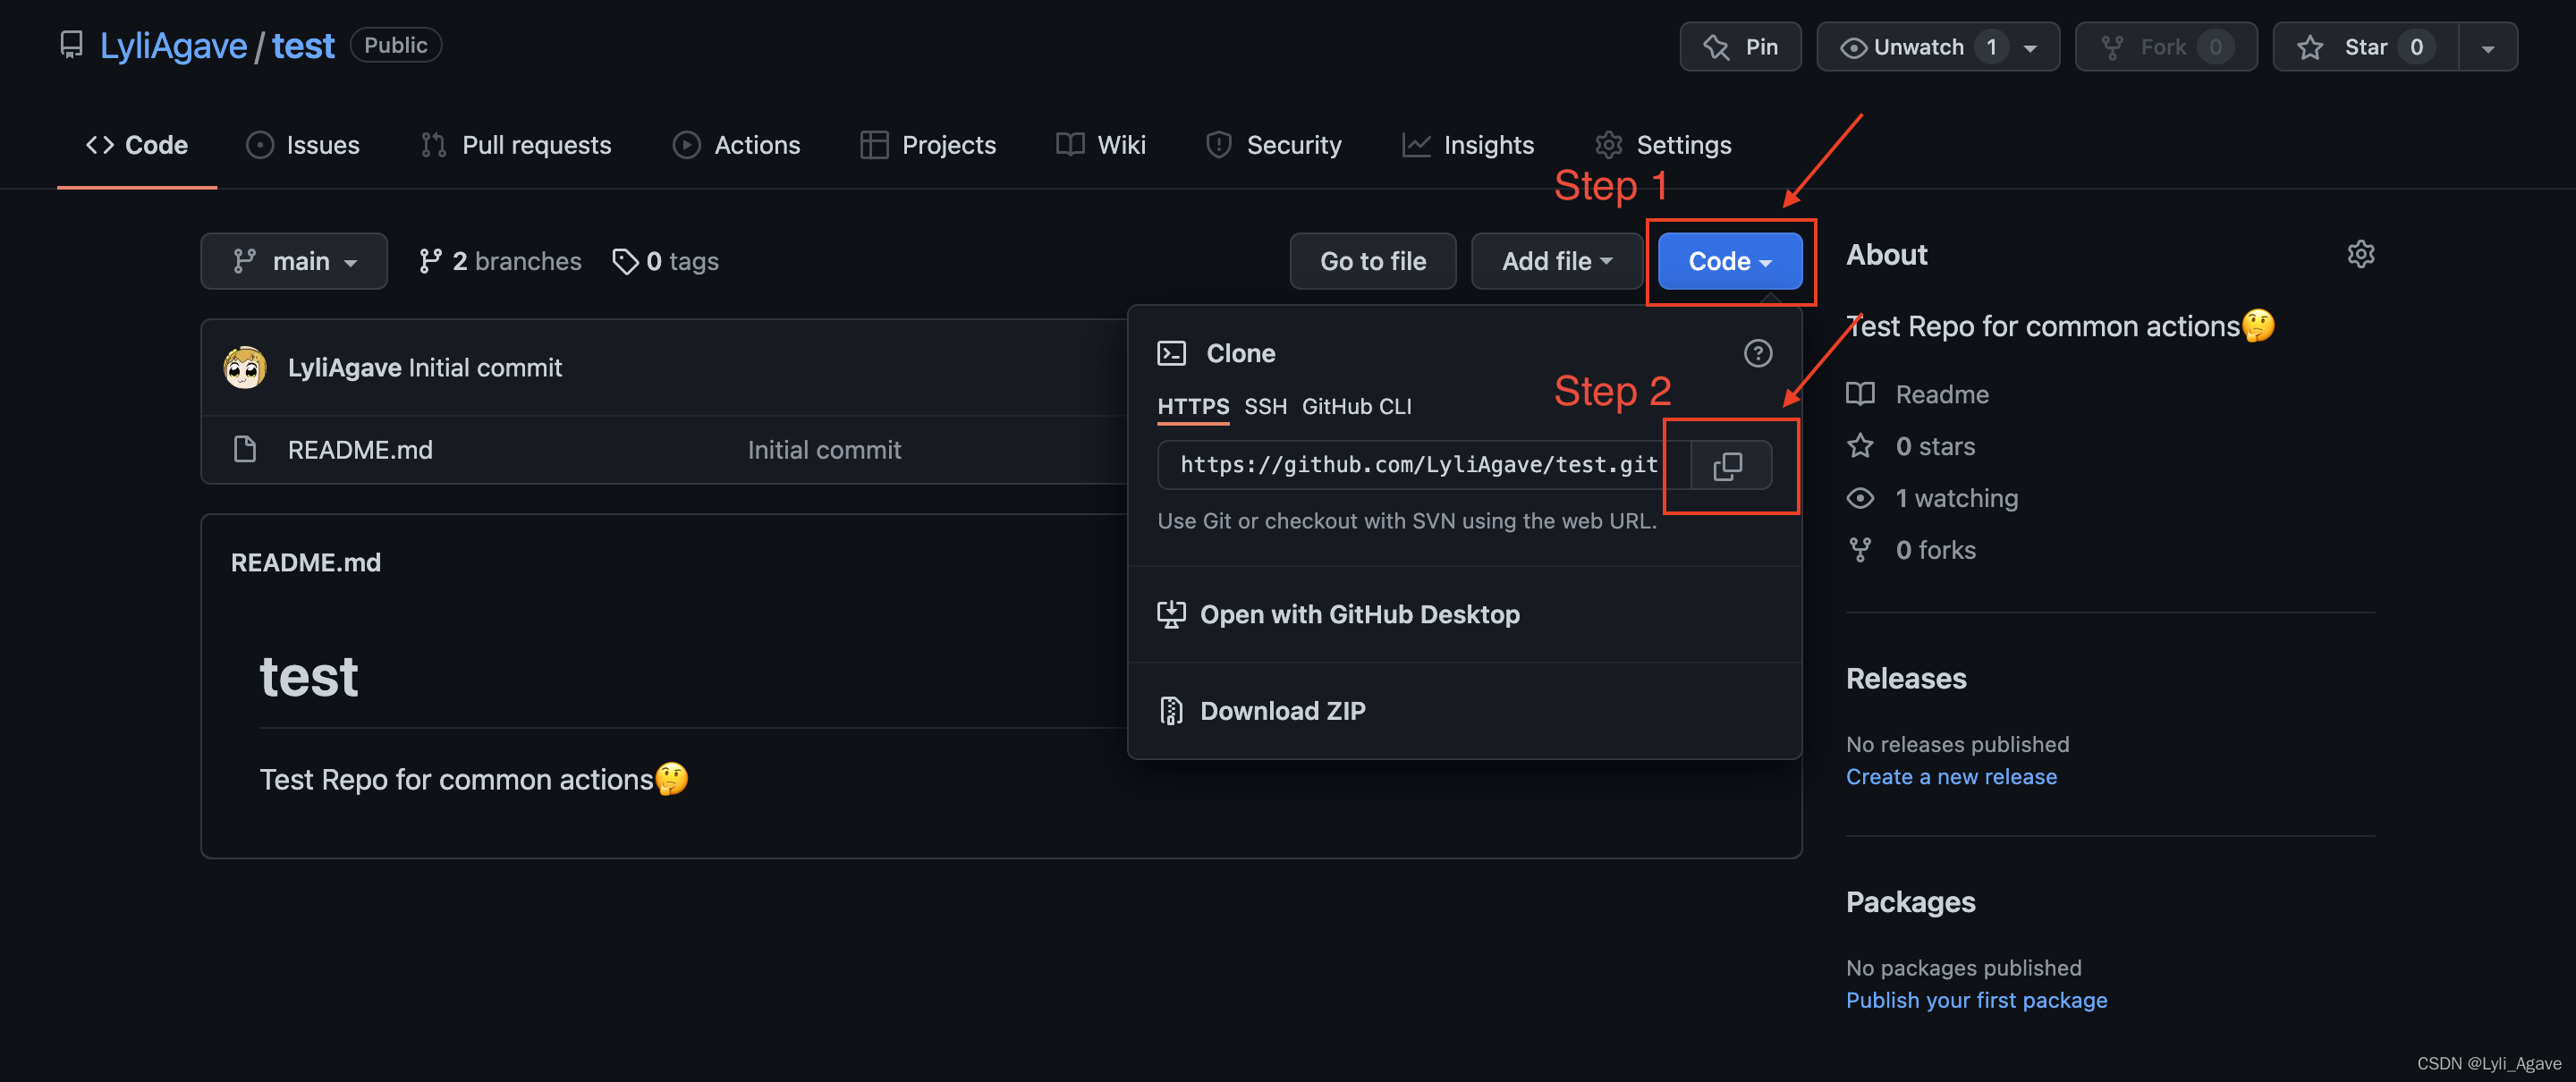Open the Add file dropdown
The image size is (2576, 1082).
(1556, 261)
